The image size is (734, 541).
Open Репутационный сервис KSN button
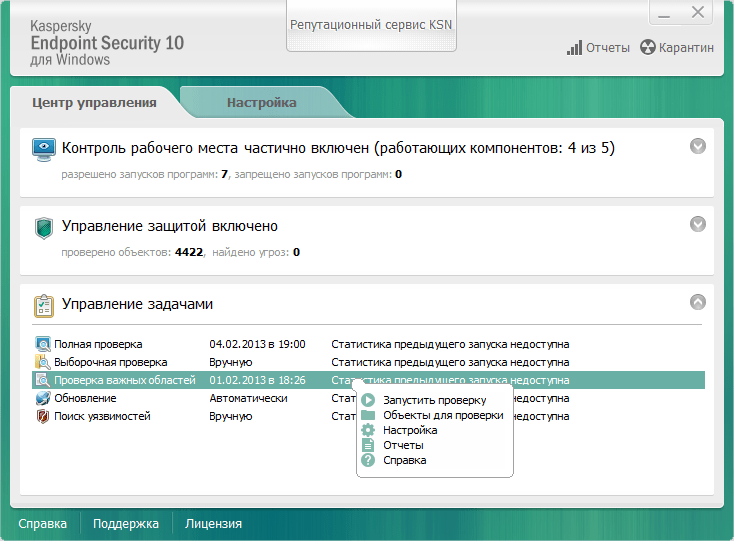(x=371, y=25)
